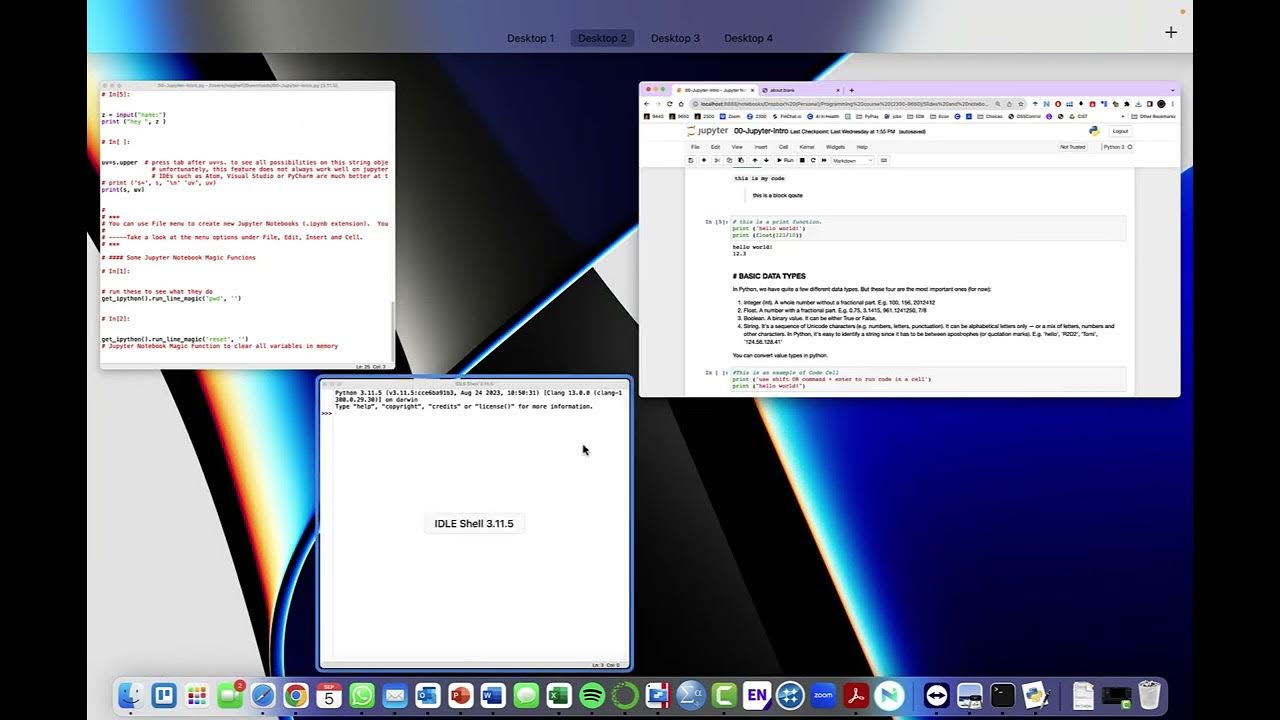Switch to Desktop 3
Viewport: 1280px width, 720px height.
tap(675, 38)
